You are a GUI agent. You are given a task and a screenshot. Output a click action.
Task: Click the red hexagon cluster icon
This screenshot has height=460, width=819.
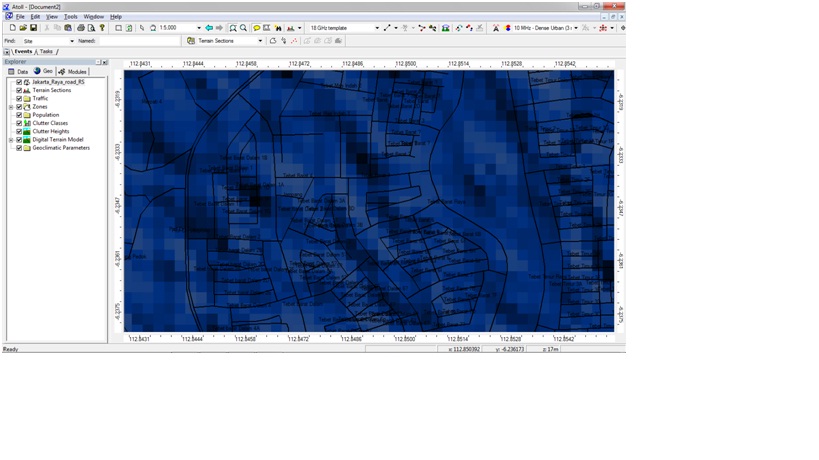pyautogui.click(x=603, y=28)
